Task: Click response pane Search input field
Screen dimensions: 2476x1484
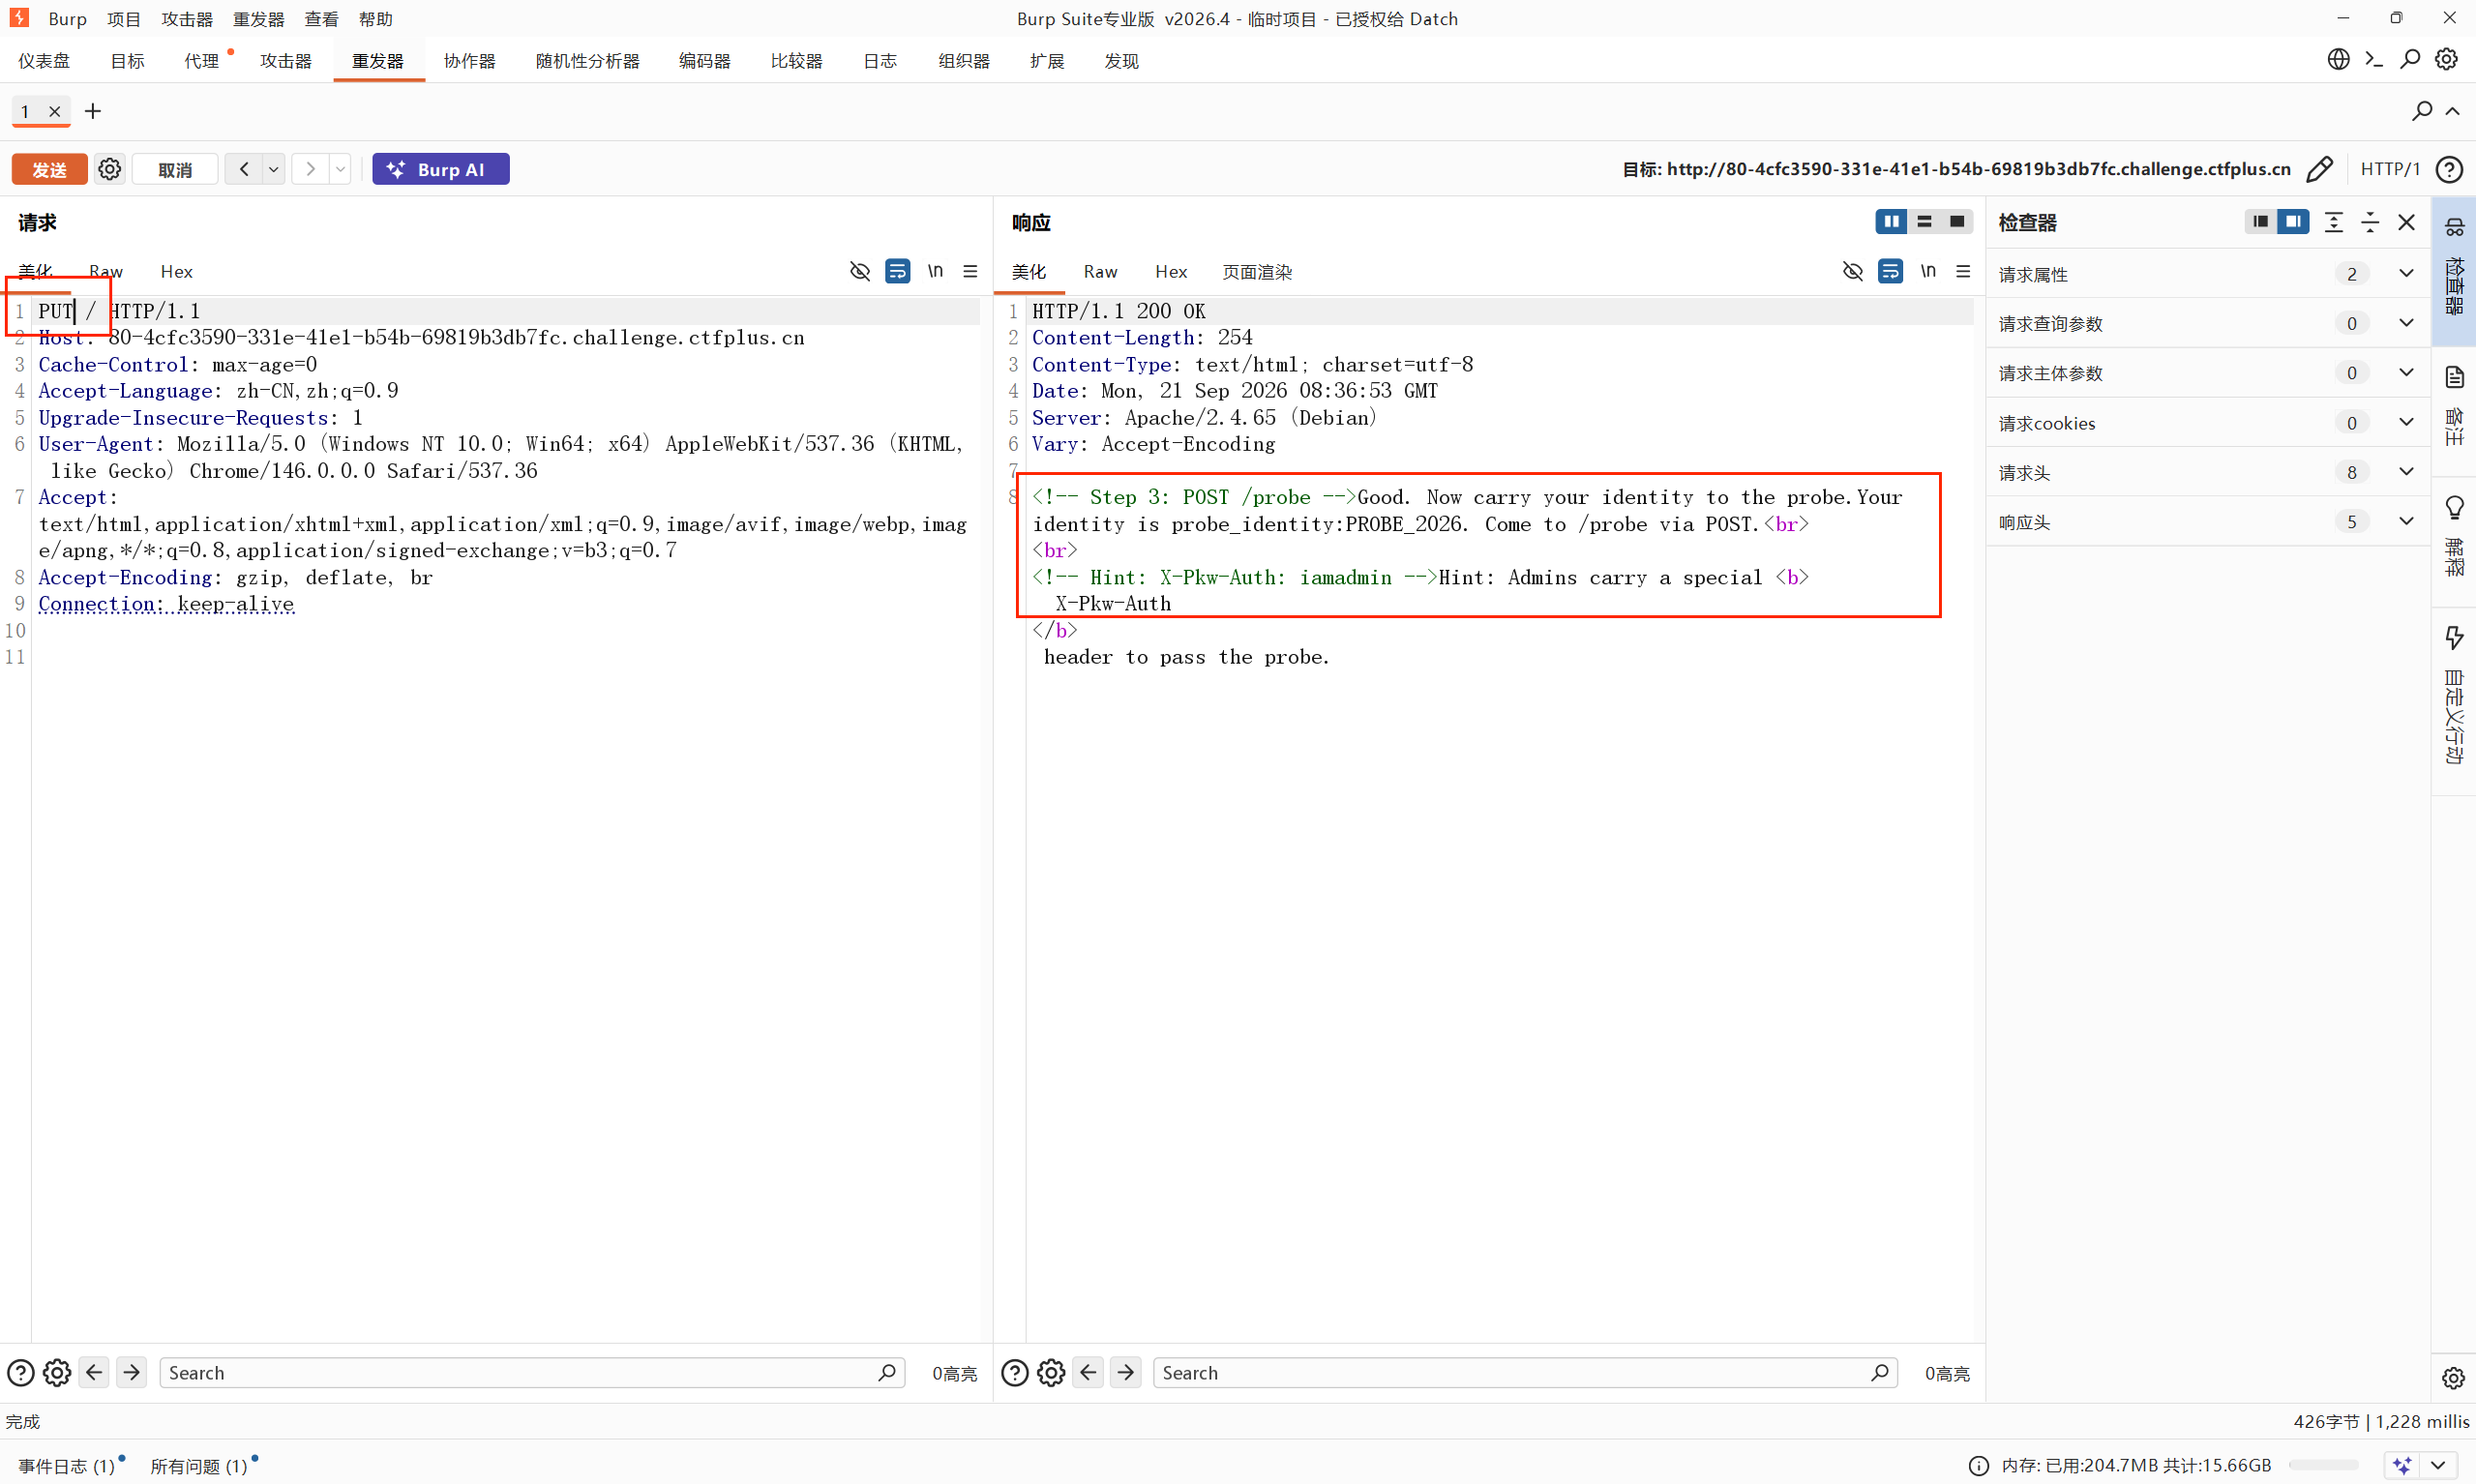Action: click(1525, 1373)
